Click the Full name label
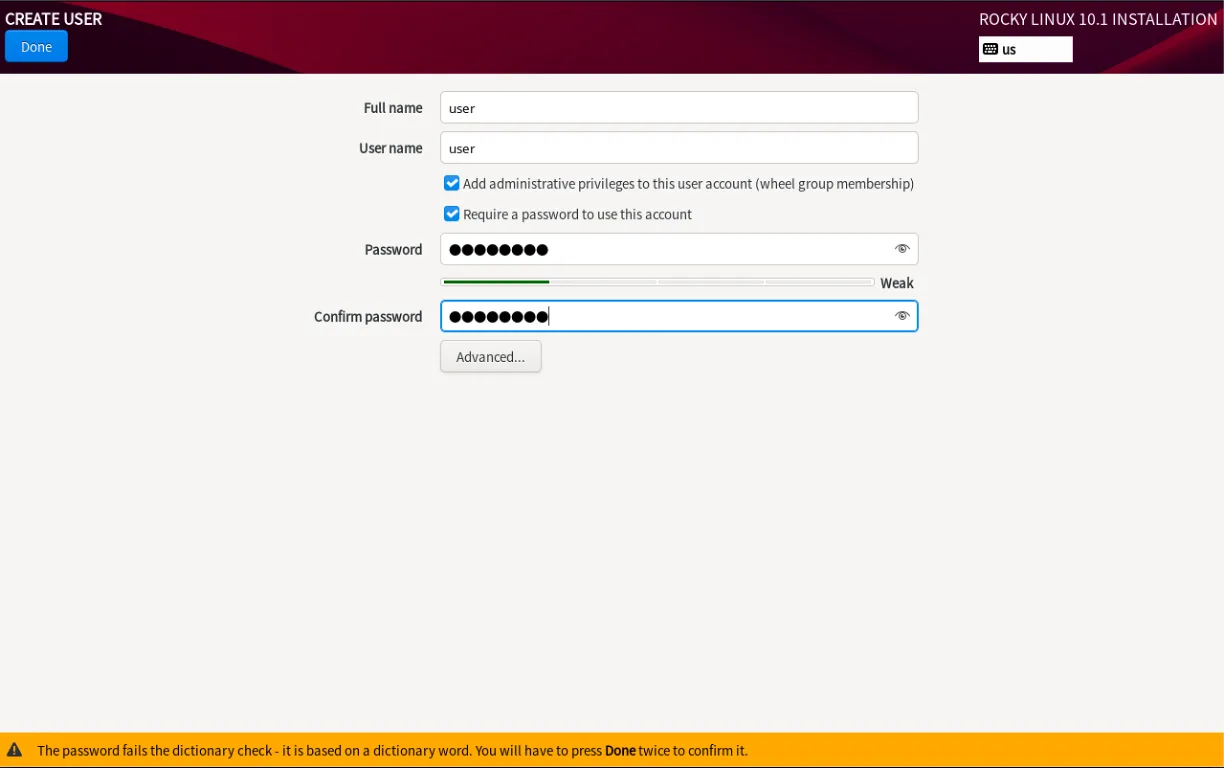1224x768 pixels. coord(393,108)
